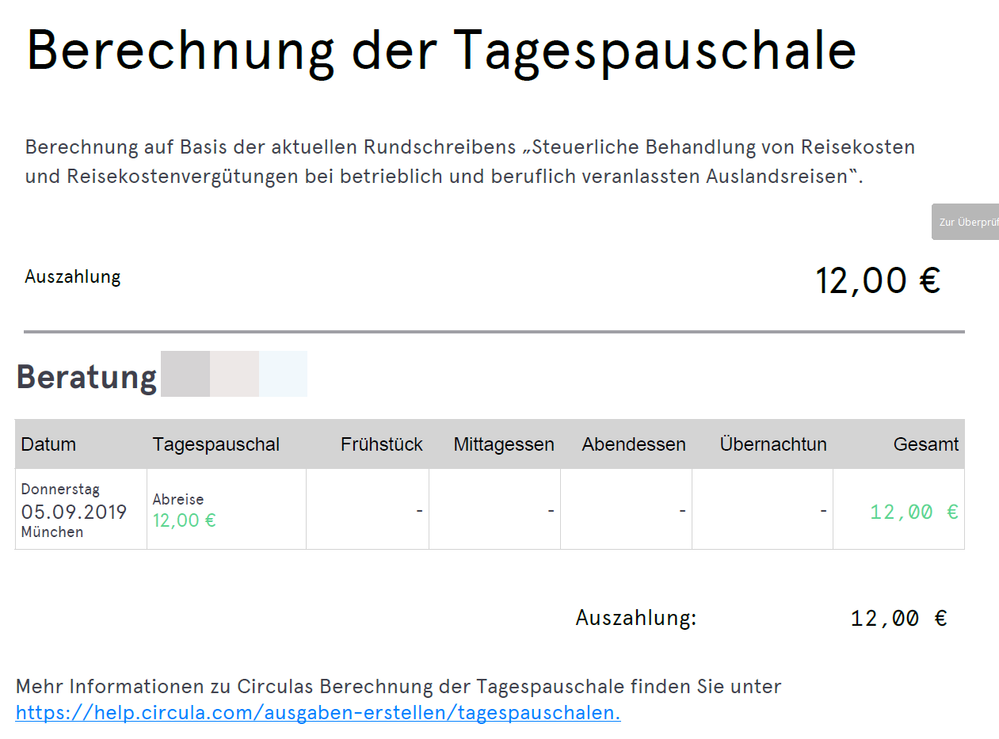Click the gray swatch beside Beratung

click(x=185, y=374)
